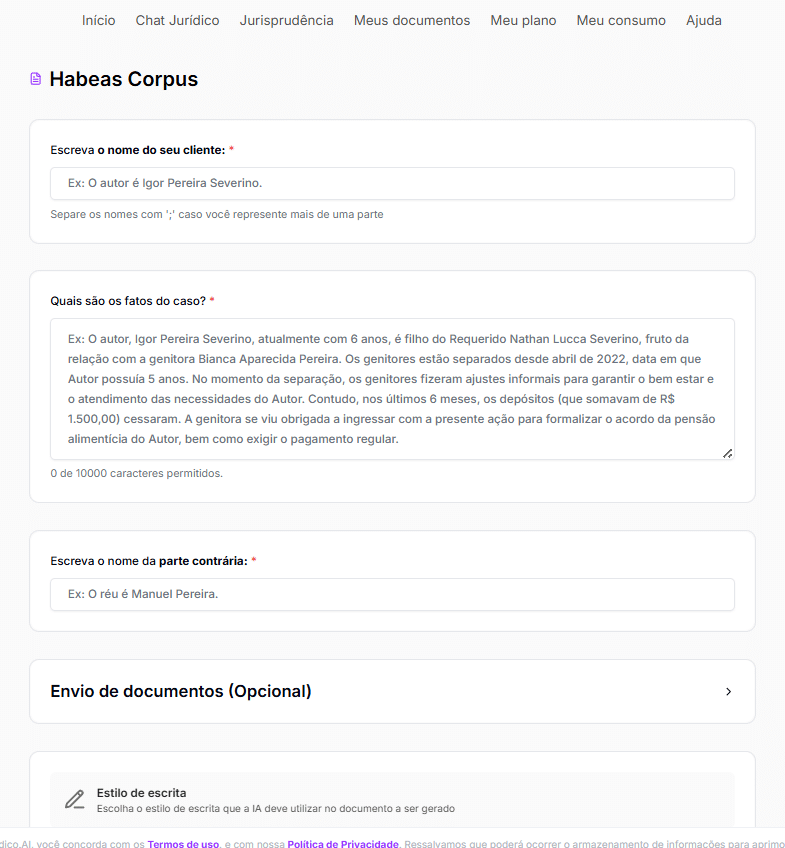The width and height of the screenshot is (785, 848).
Task: Click the document icon beside Habeas Corpus
Action: [36, 79]
